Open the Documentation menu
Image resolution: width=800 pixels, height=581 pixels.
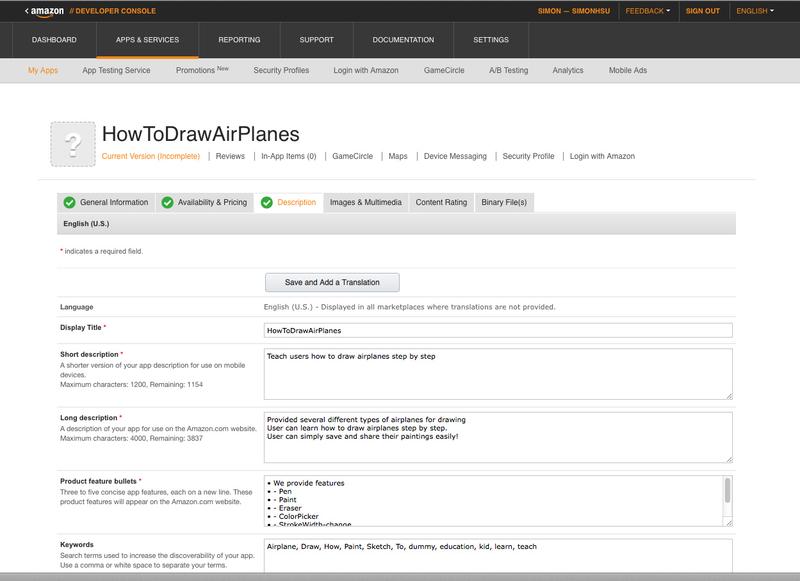(x=403, y=40)
